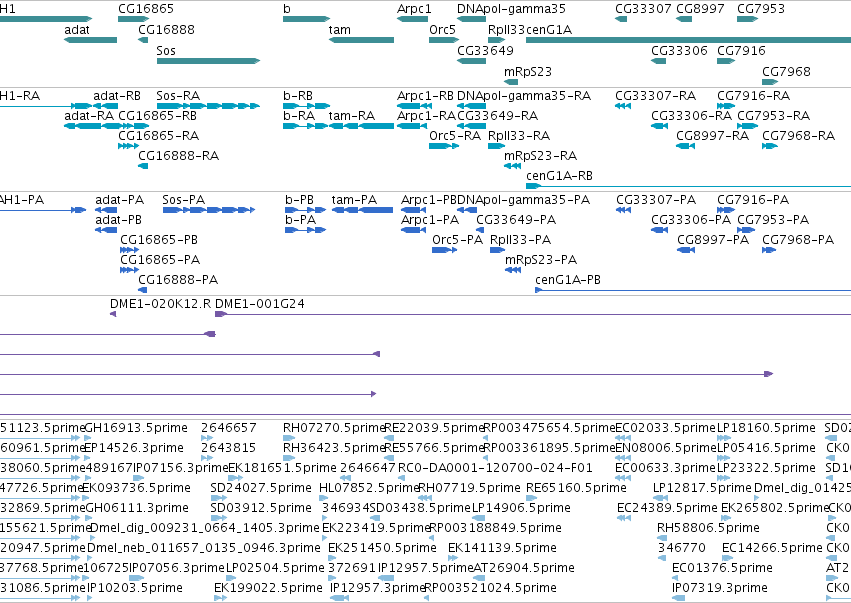
Task: Select the CG7968-RA transcript label
Action: click(798, 136)
